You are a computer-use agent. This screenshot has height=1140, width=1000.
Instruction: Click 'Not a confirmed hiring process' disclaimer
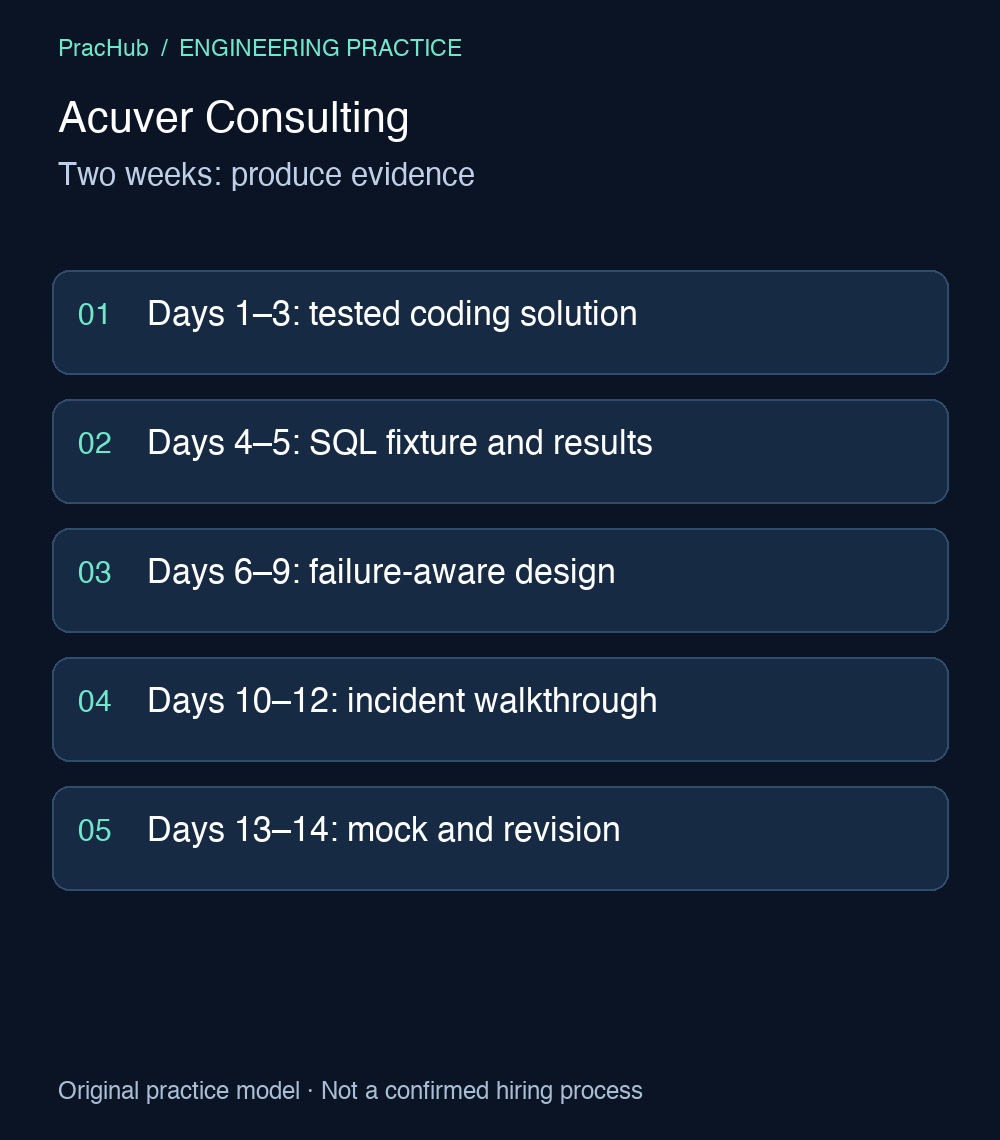[x=481, y=1091]
